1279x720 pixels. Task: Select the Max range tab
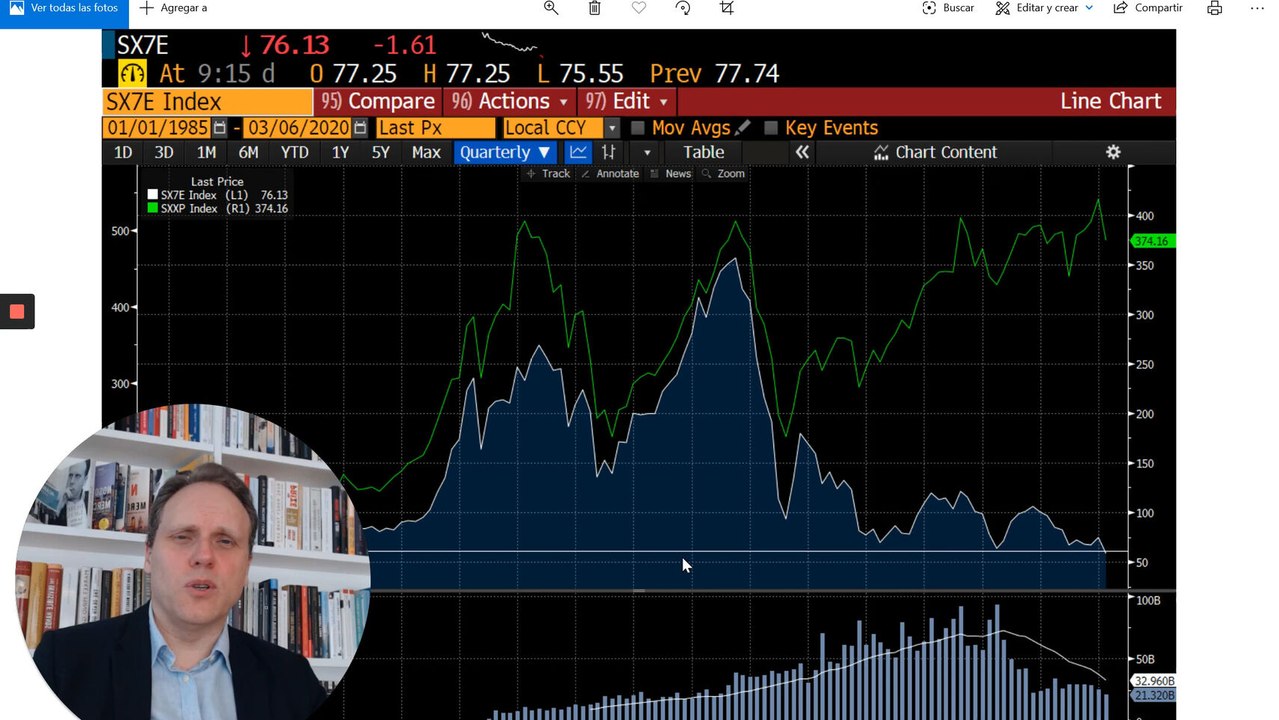point(426,152)
